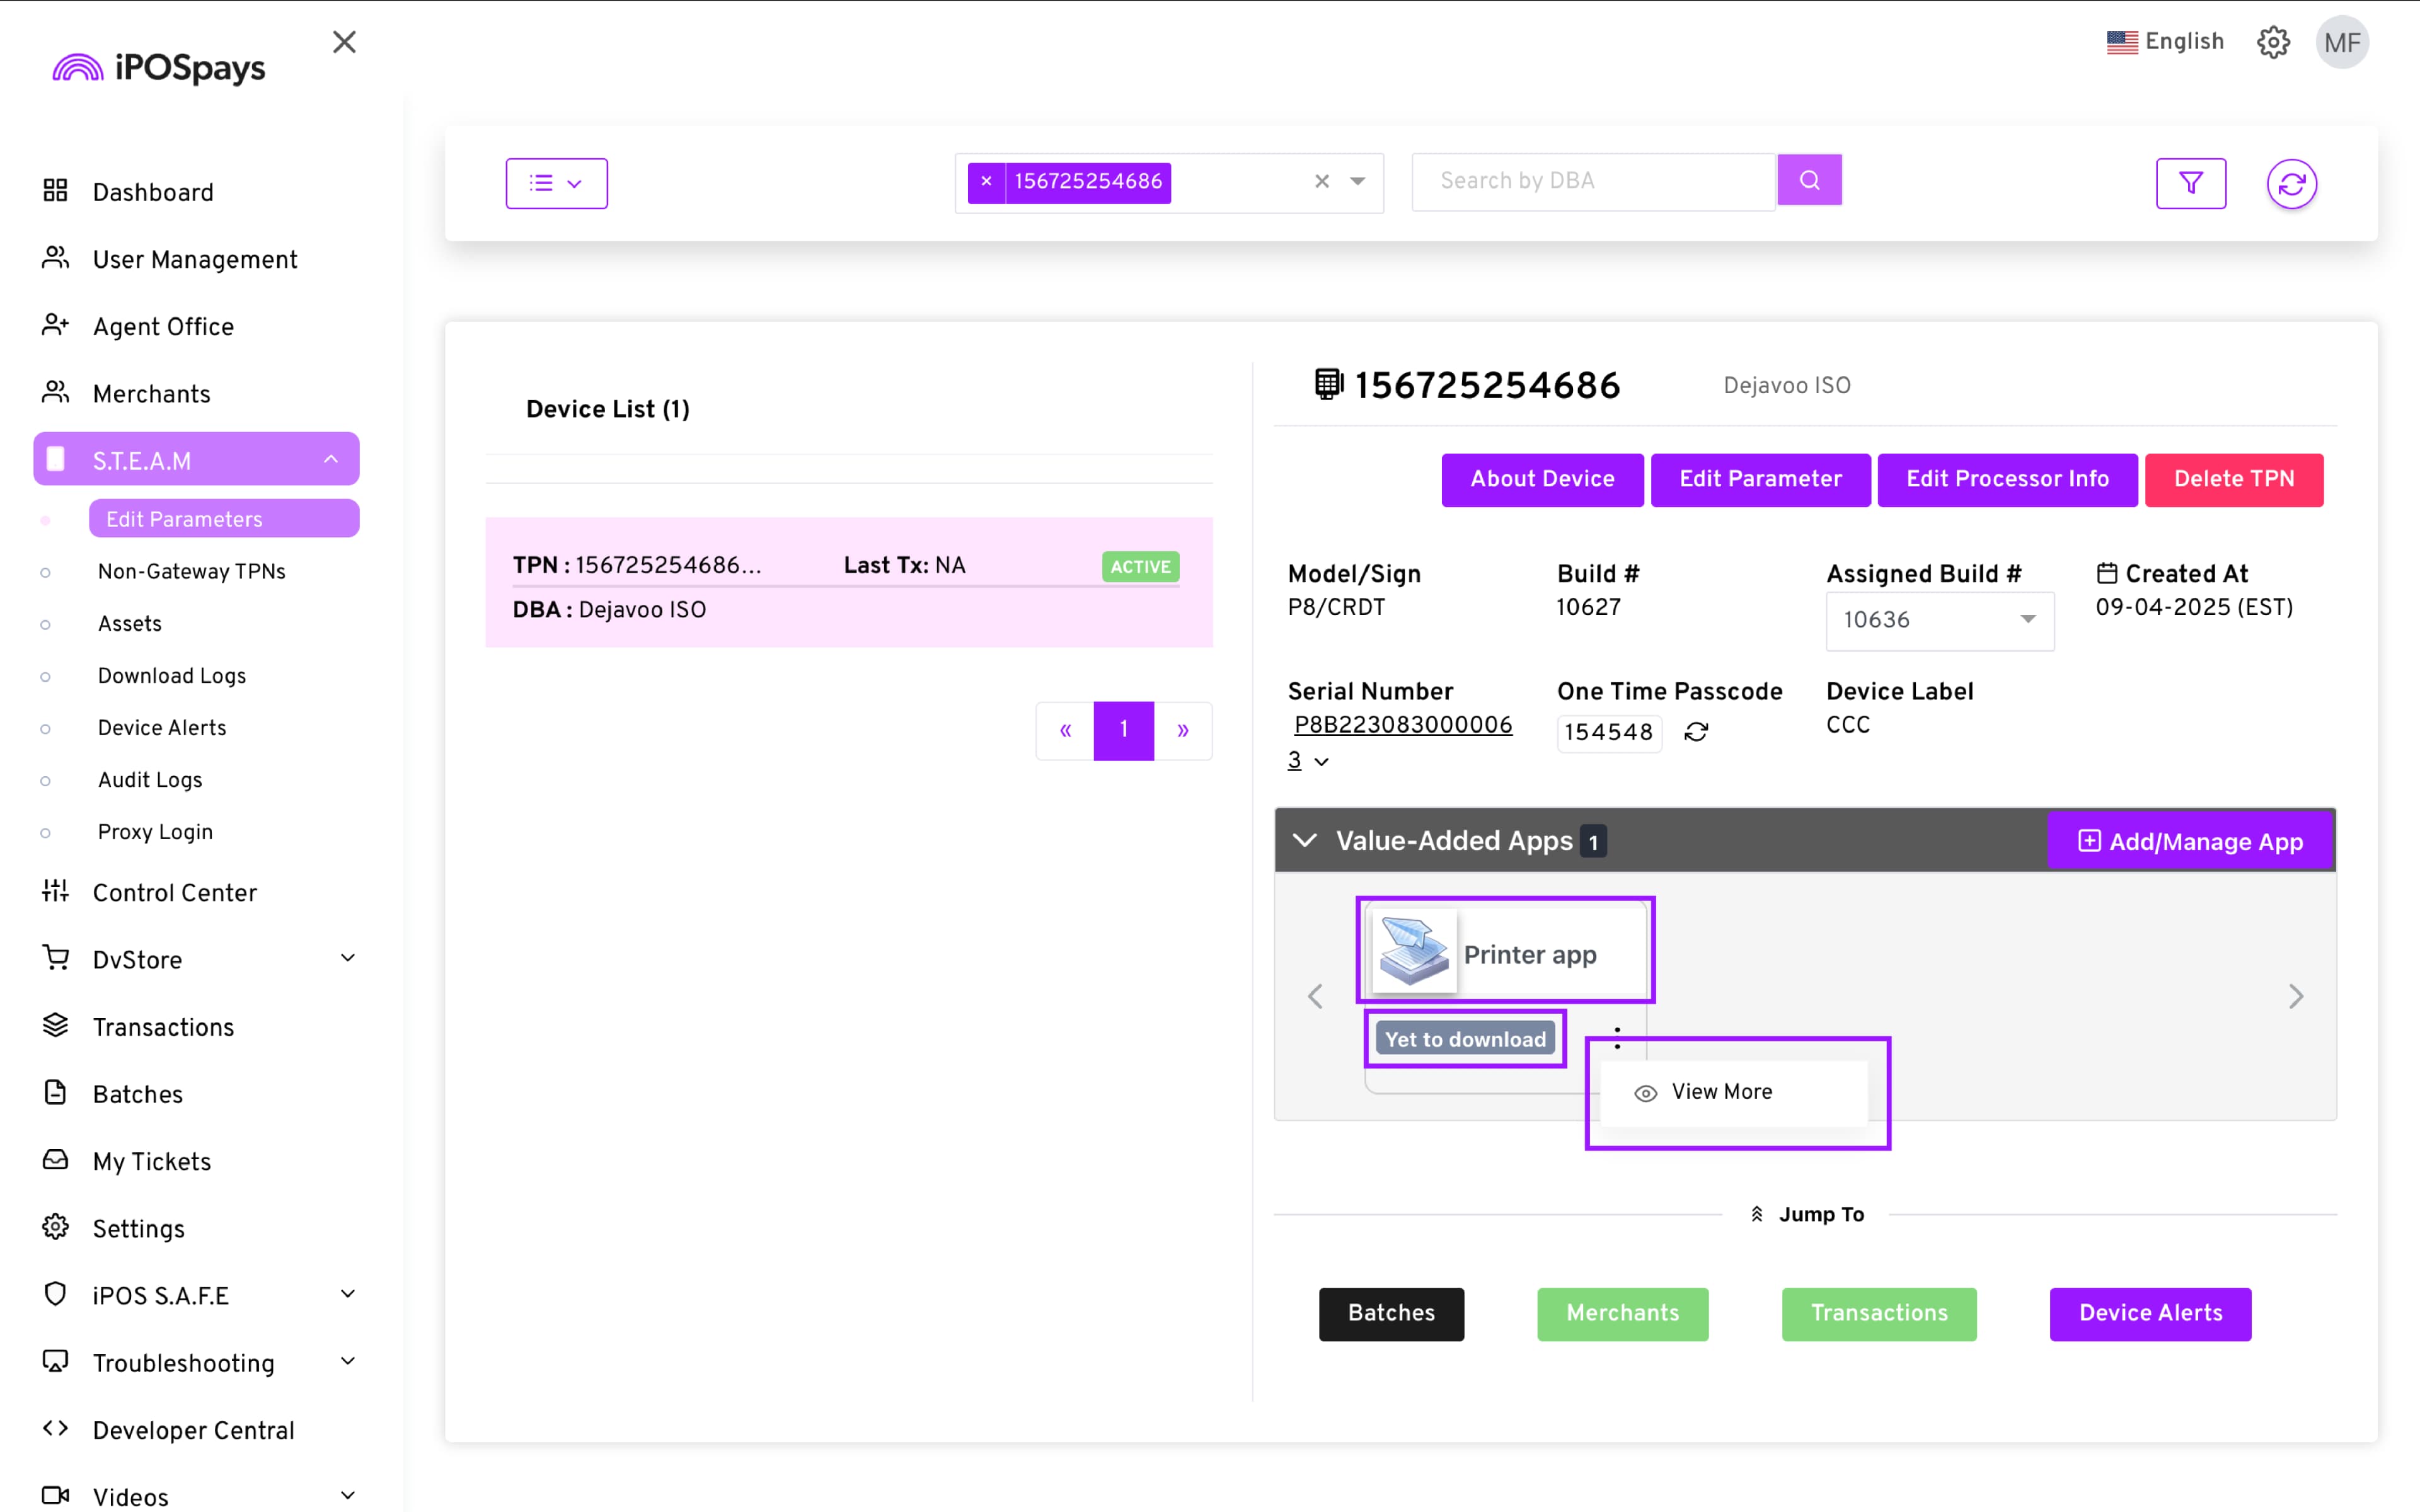Remove the 156725254686 tag chip

point(986,182)
